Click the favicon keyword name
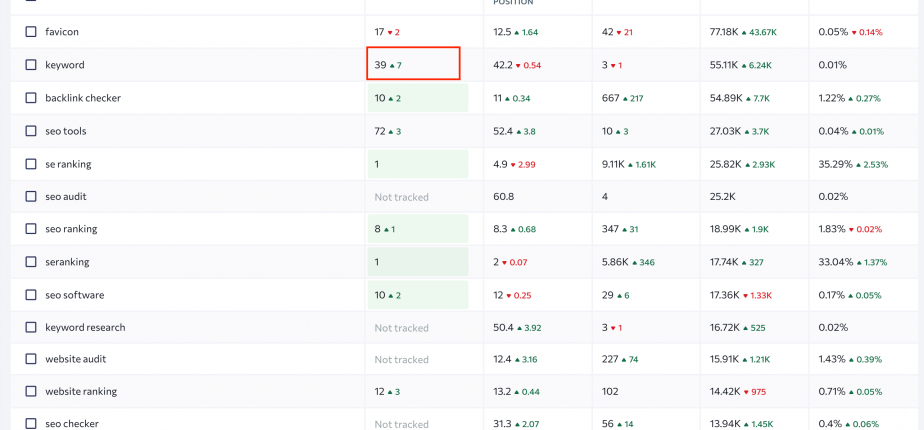924x430 pixels. [62, 32]
